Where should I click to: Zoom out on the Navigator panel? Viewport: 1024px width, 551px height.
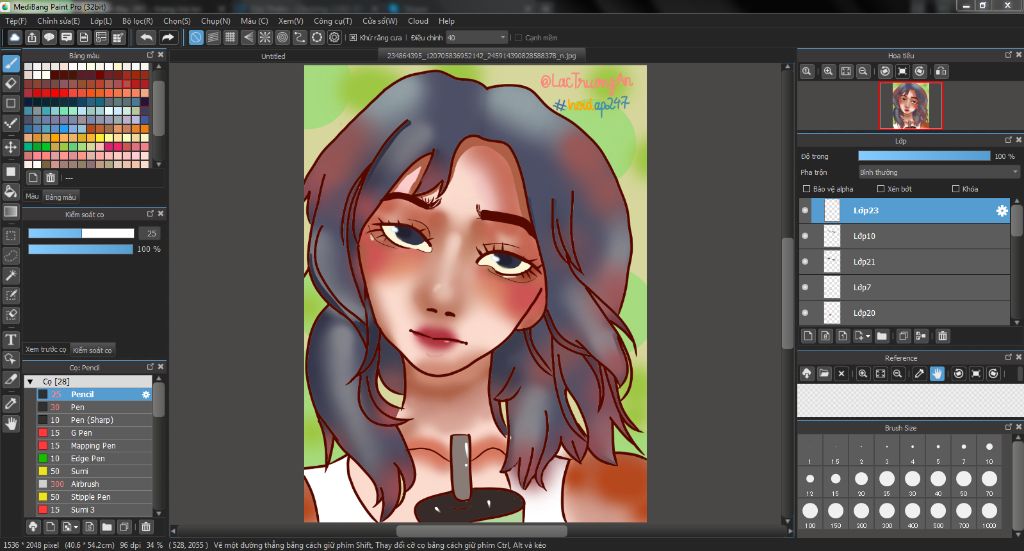pos(863,71)
